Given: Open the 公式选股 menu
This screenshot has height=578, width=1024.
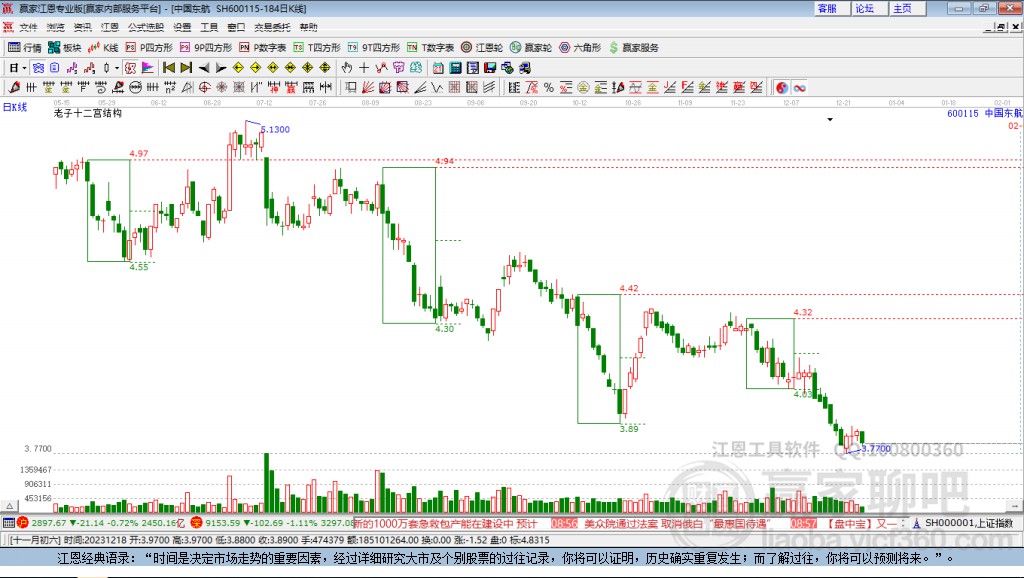Looking at the screenshot, I should (x=146, y=27).
